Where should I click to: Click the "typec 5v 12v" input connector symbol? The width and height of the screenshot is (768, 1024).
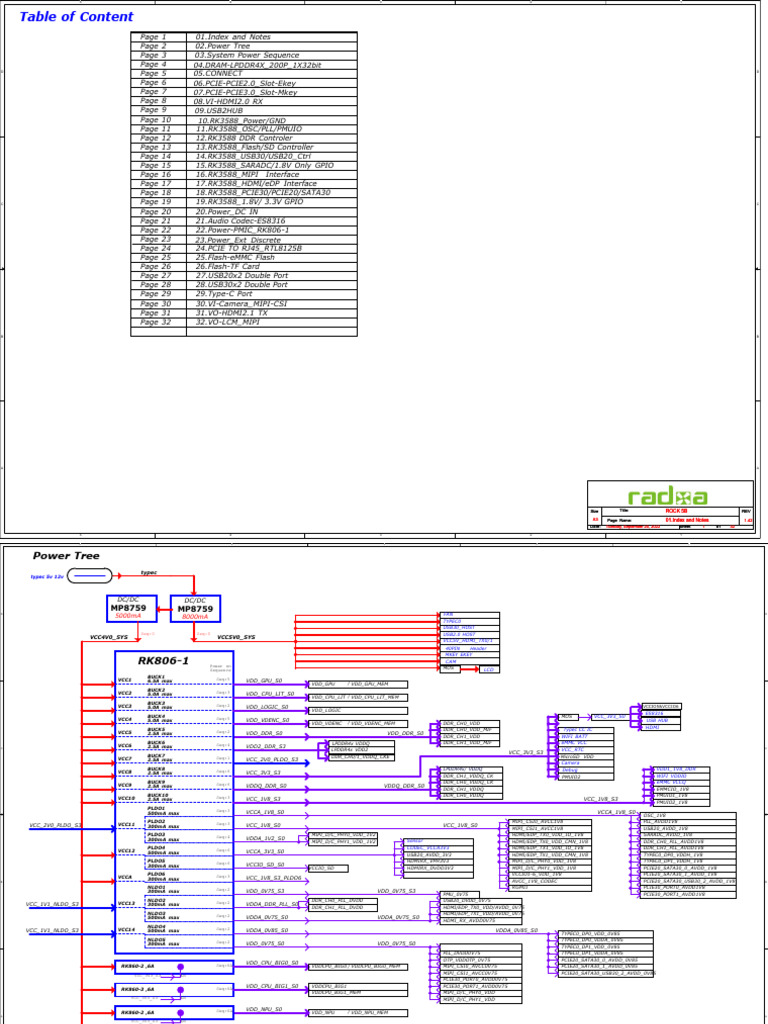[x=89, y=576]
